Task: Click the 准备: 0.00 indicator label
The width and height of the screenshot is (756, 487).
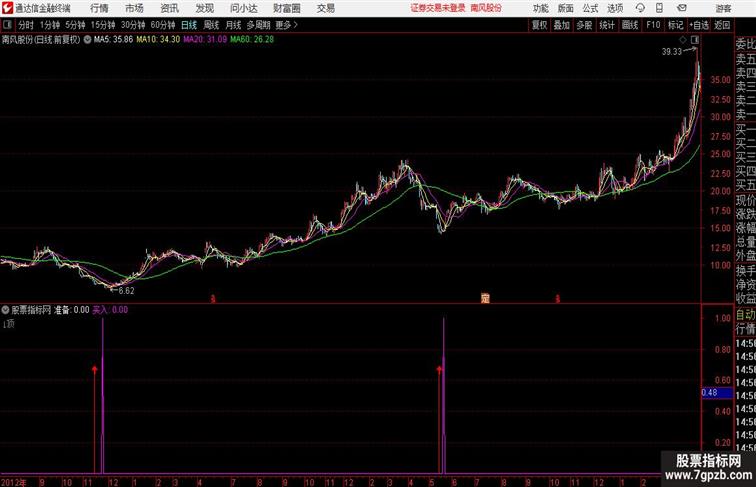Action: click(x=71, y=310)
